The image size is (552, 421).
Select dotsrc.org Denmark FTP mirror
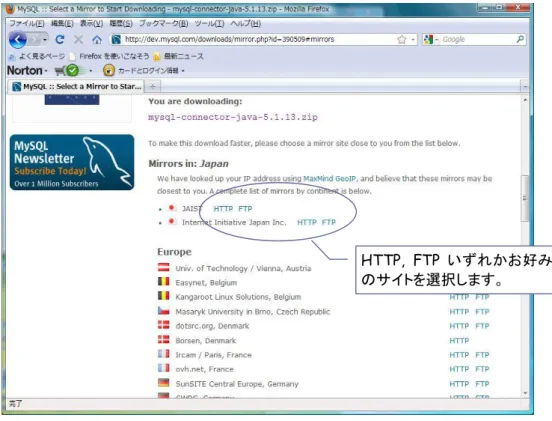pos(482,326)
